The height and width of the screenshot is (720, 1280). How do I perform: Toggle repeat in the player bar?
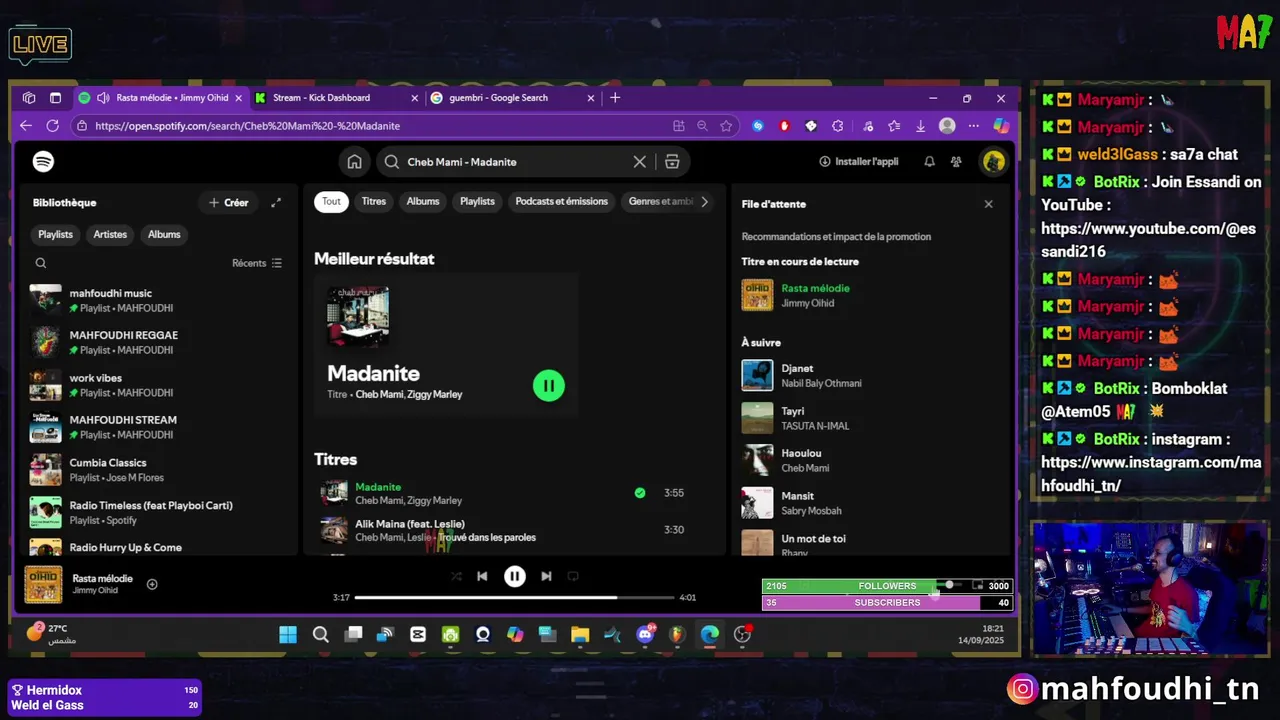573,576
